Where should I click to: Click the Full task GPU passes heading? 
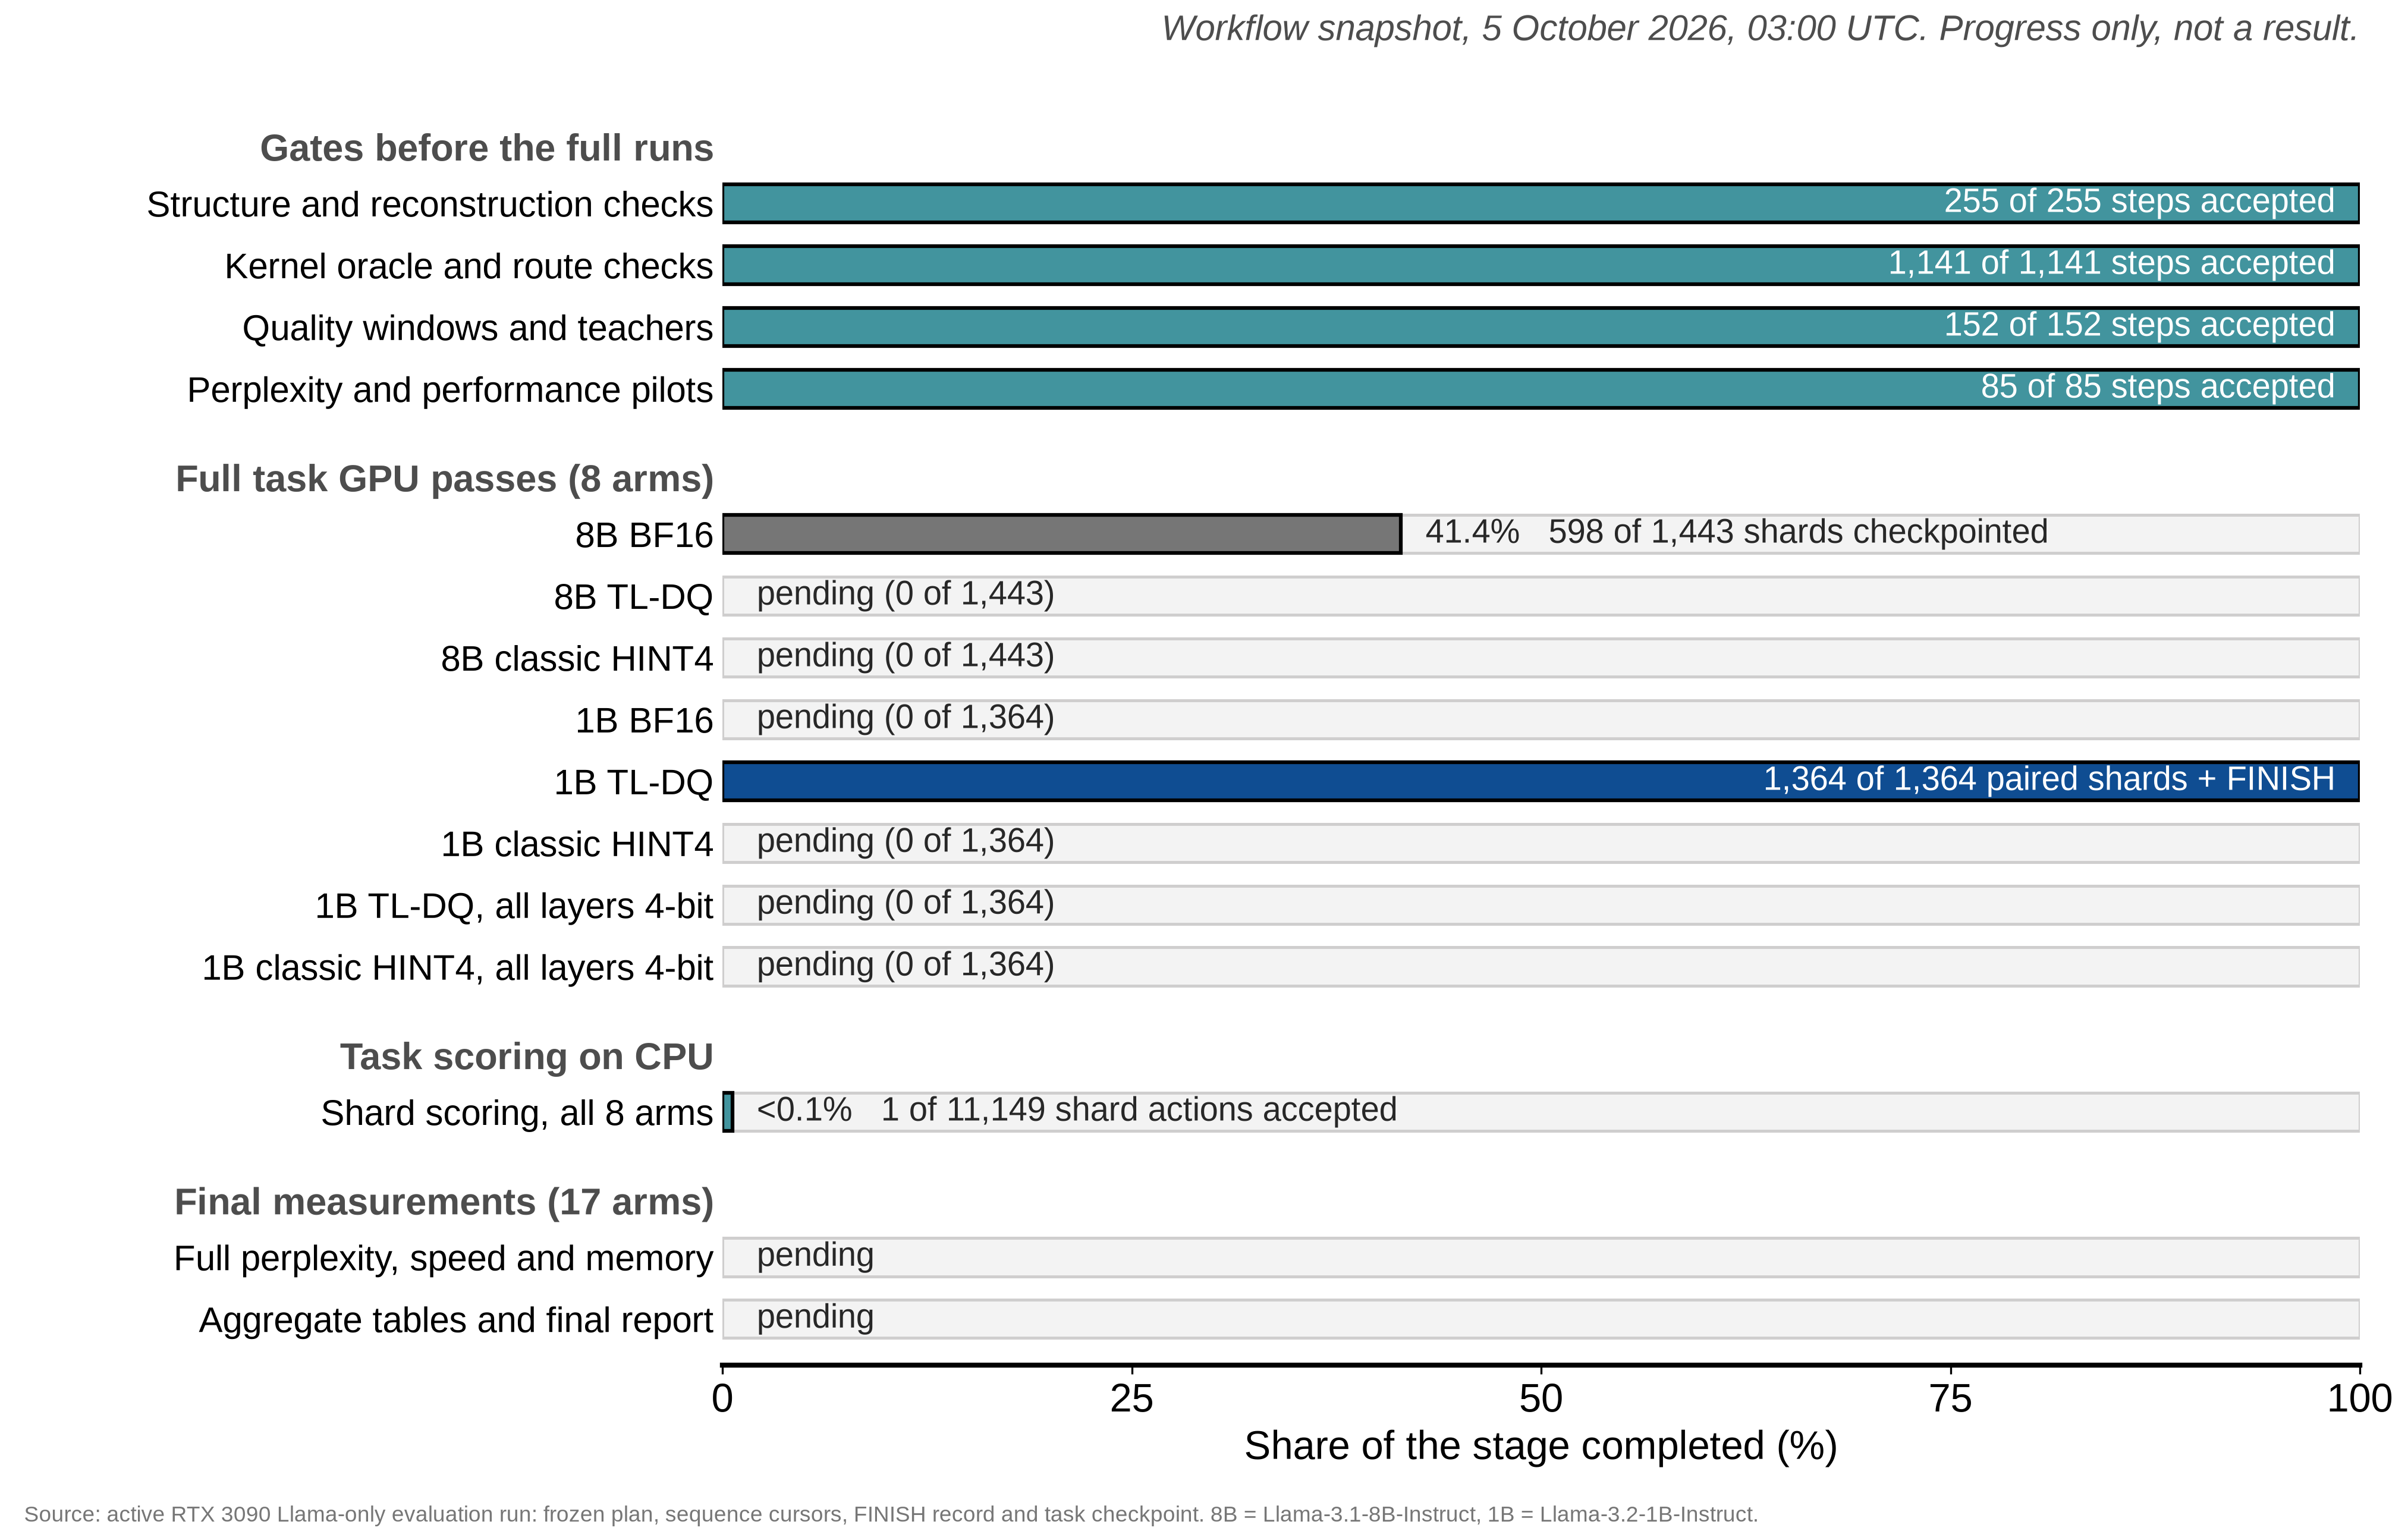(445, 479)
